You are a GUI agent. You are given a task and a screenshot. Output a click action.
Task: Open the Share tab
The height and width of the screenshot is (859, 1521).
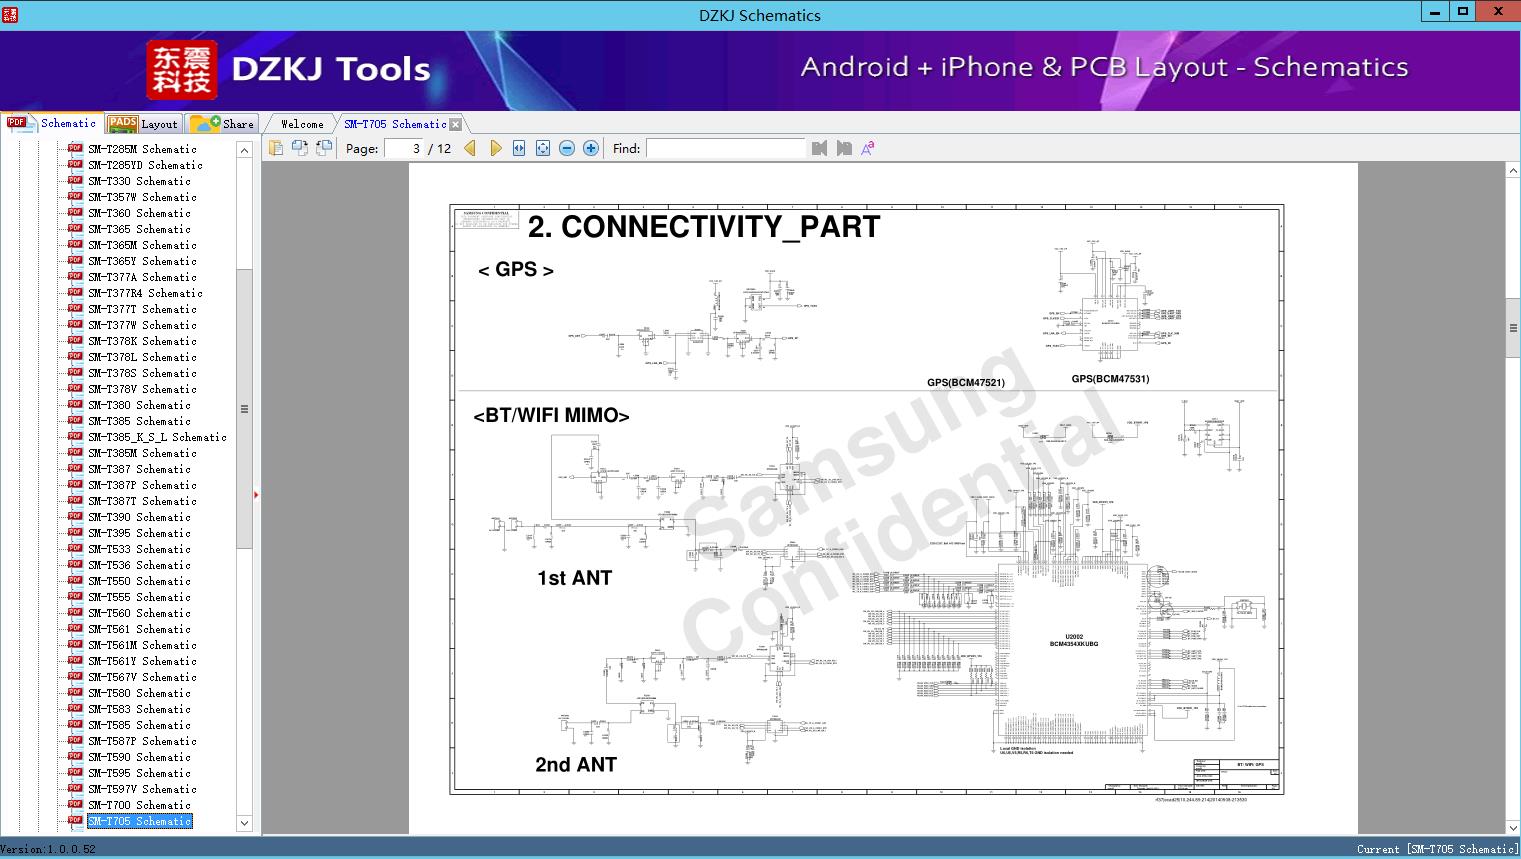pos(223,124)
